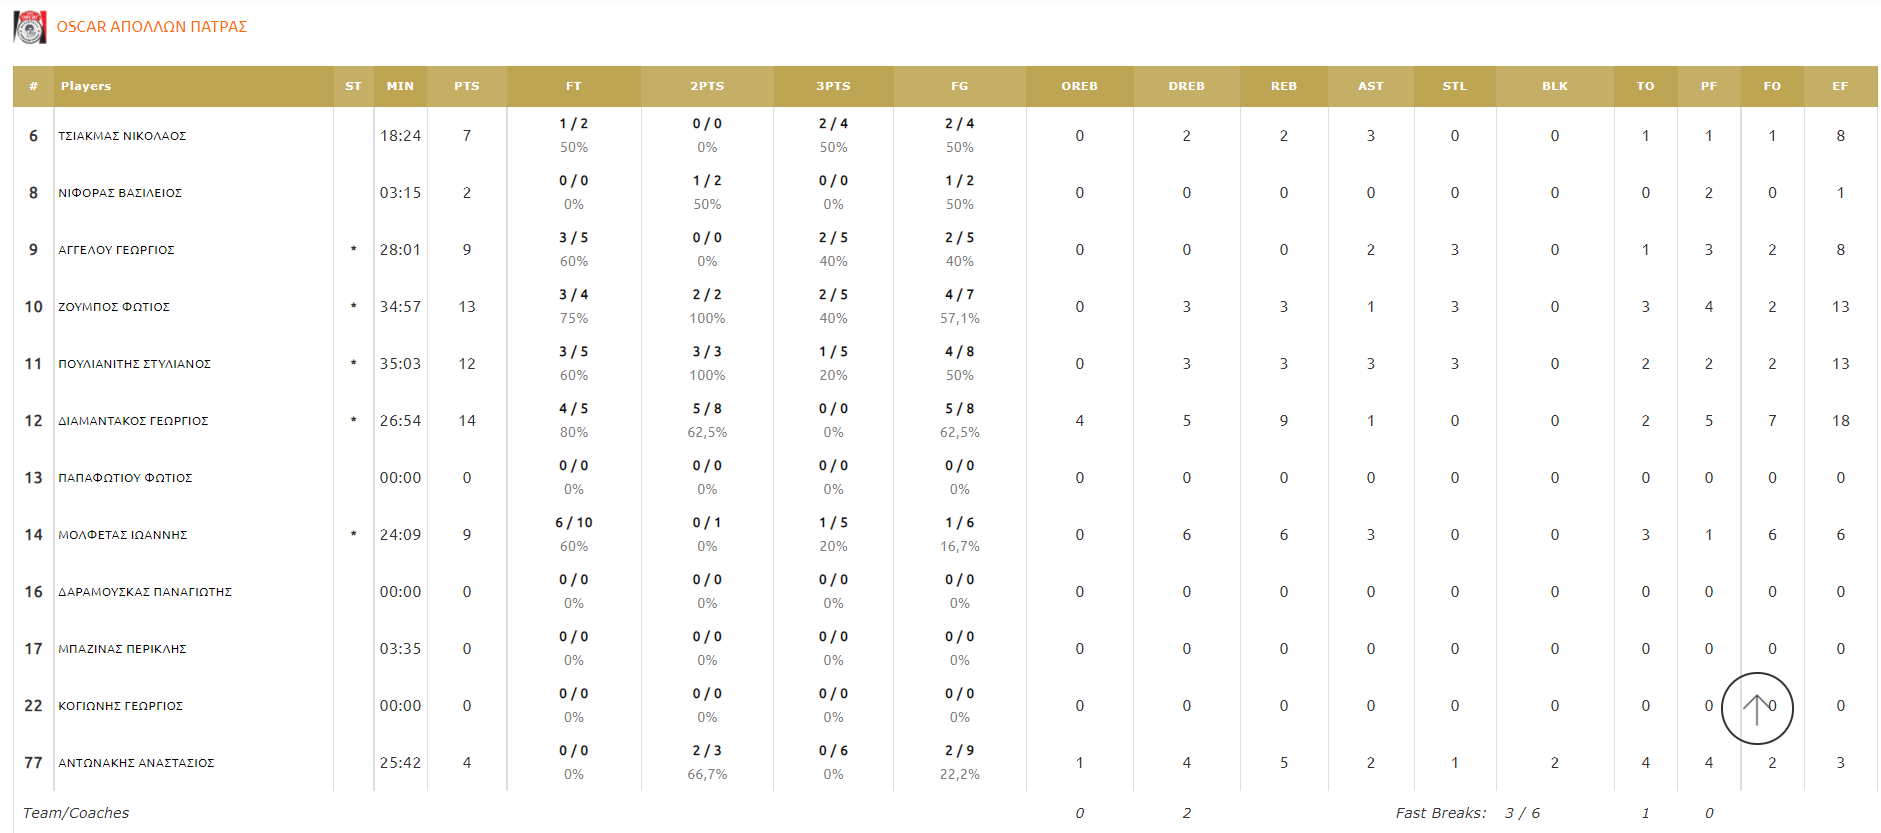The height and width of the screenshot is (833, 1881).
Task: Sort by the REB column header
Action: (1283, 86)
